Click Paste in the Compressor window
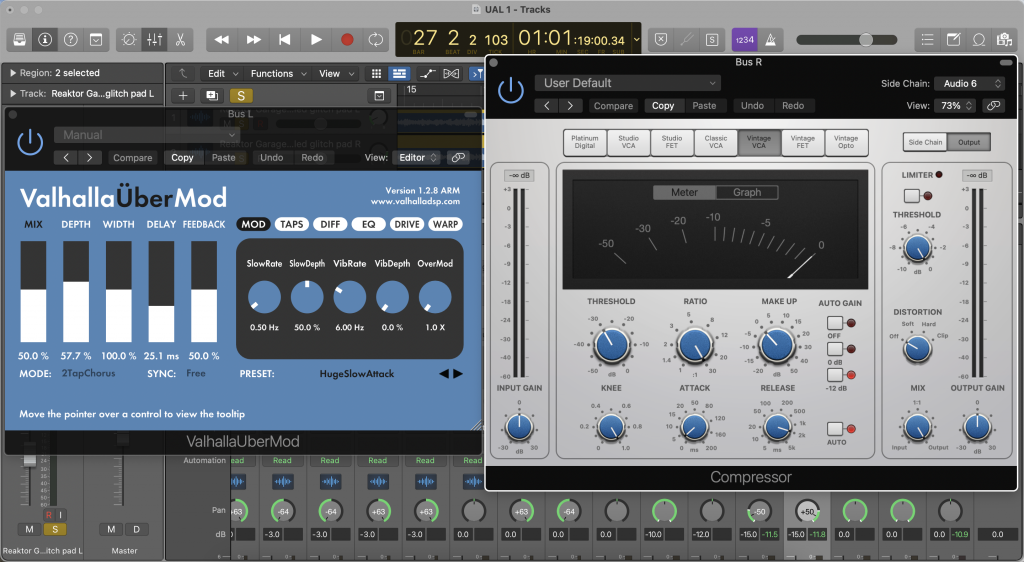Viewport: 1024px width, 562px height. [704, 106]
